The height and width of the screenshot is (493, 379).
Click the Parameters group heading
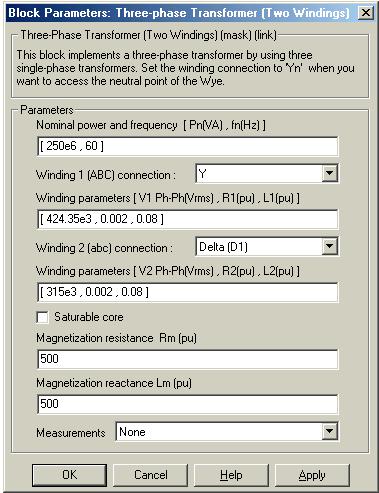coord(46,110)
